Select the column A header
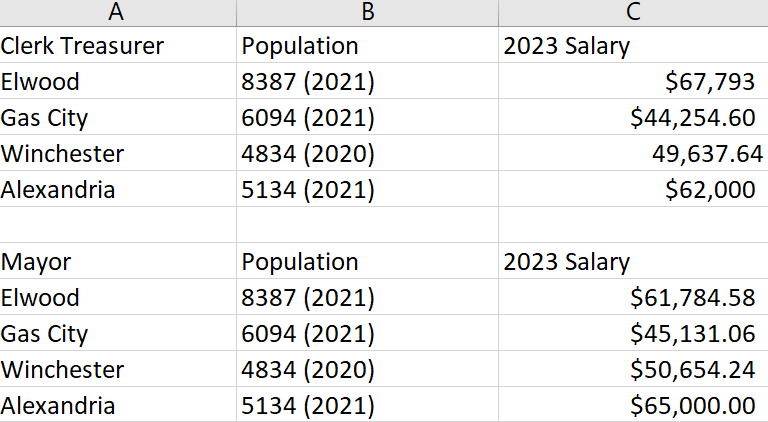This screenshot has width=768, height=422. click(x=117, y=12)
